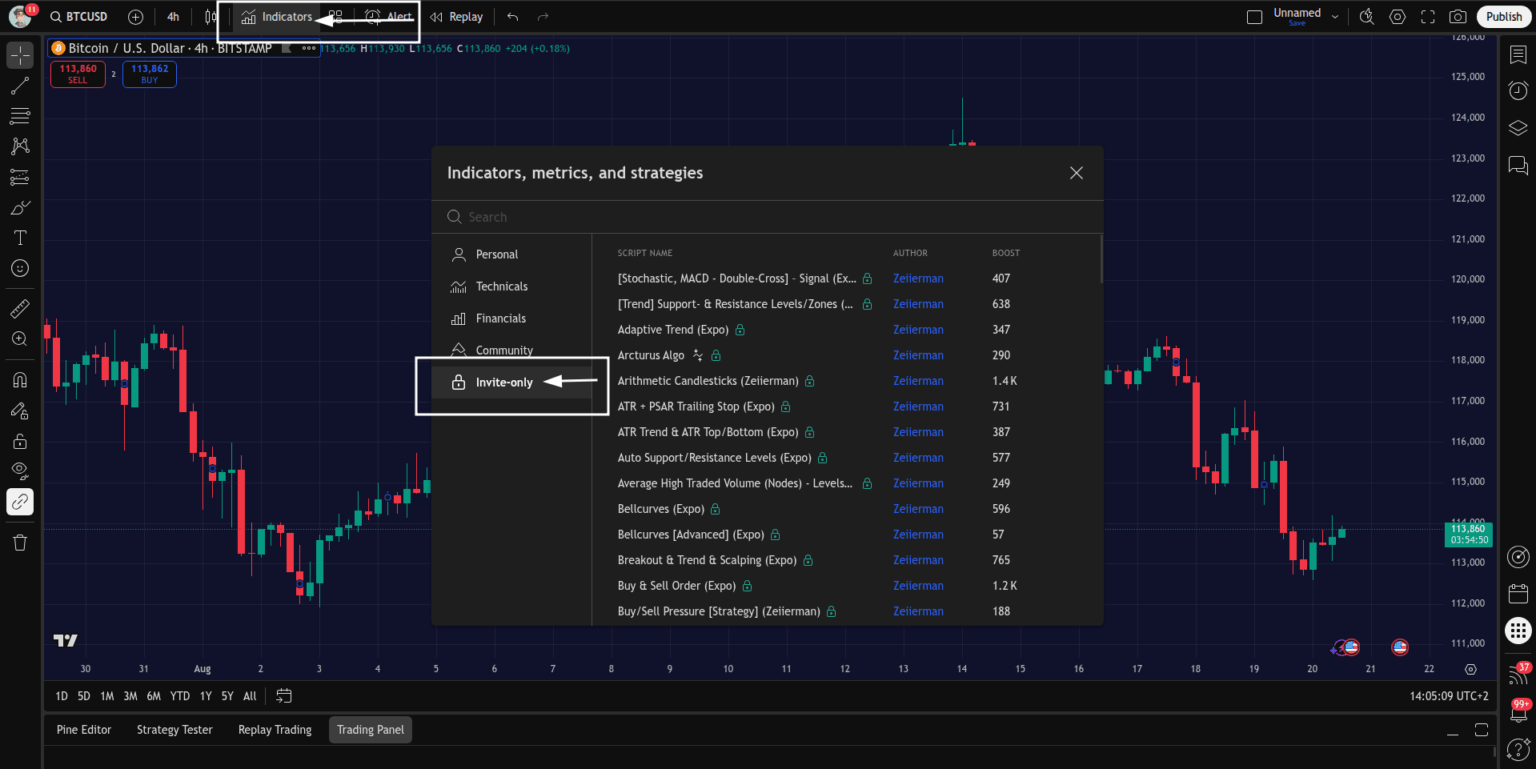
Task: Select the 1D time range
Action: (x=61, y=696)
